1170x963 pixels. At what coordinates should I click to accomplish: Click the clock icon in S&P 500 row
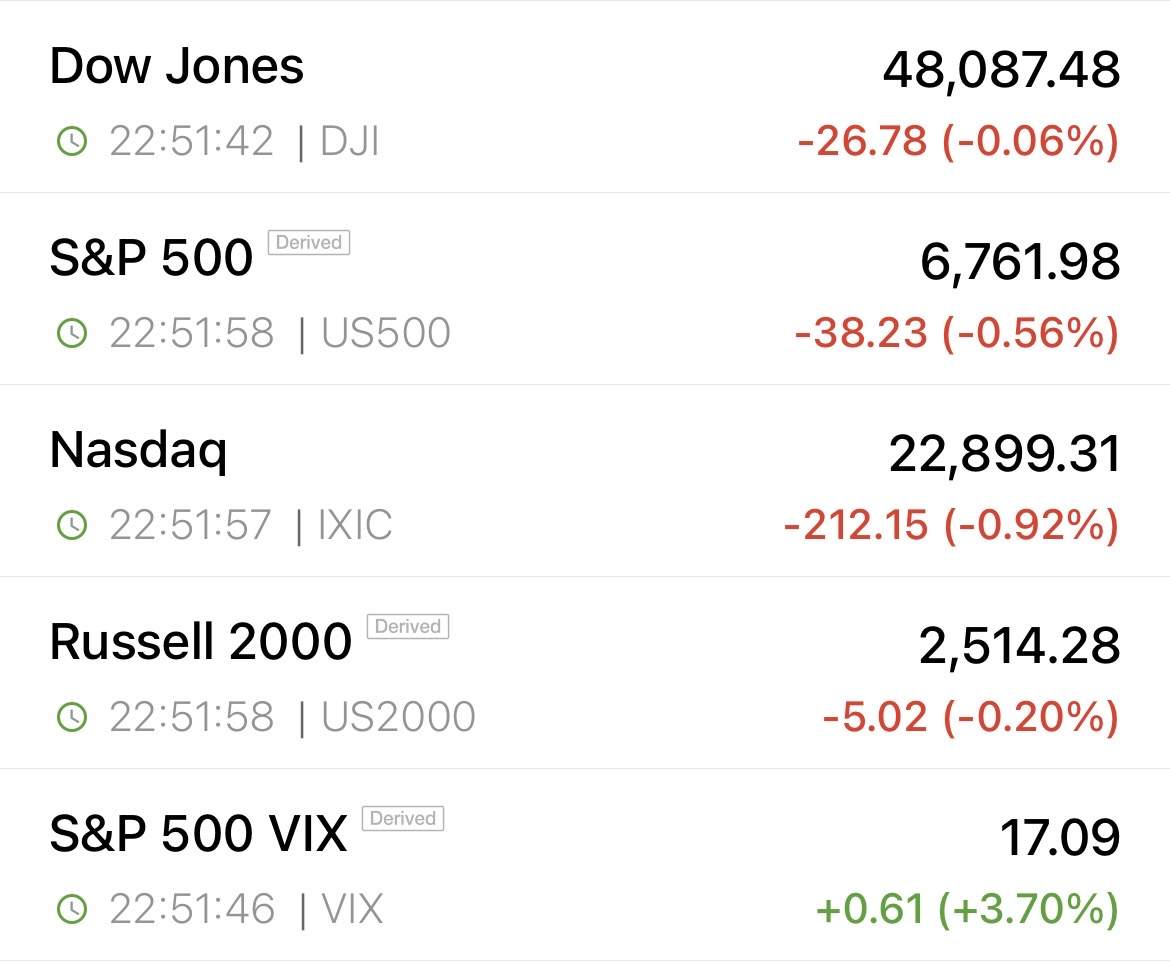[72, 334]
